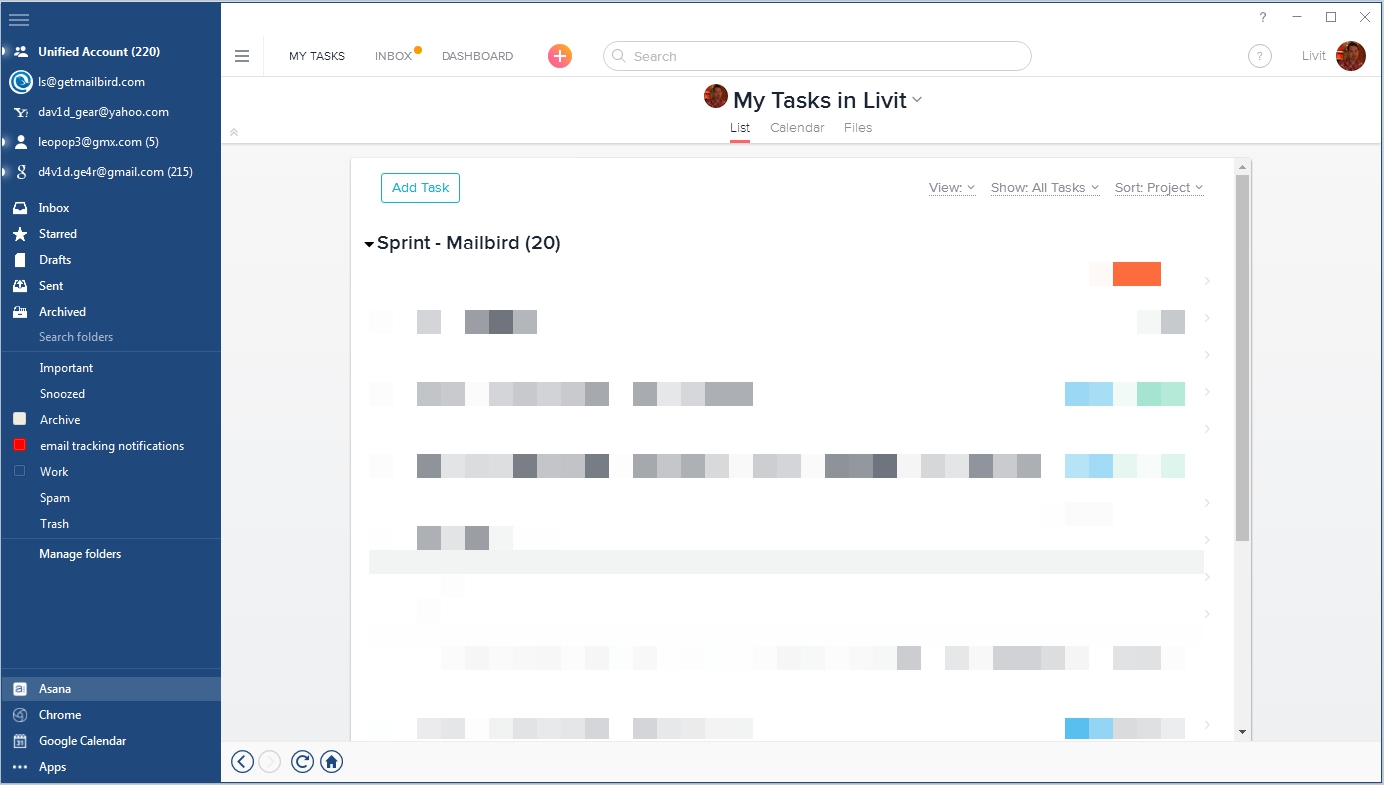Open the Work folder

pos(54,472)
